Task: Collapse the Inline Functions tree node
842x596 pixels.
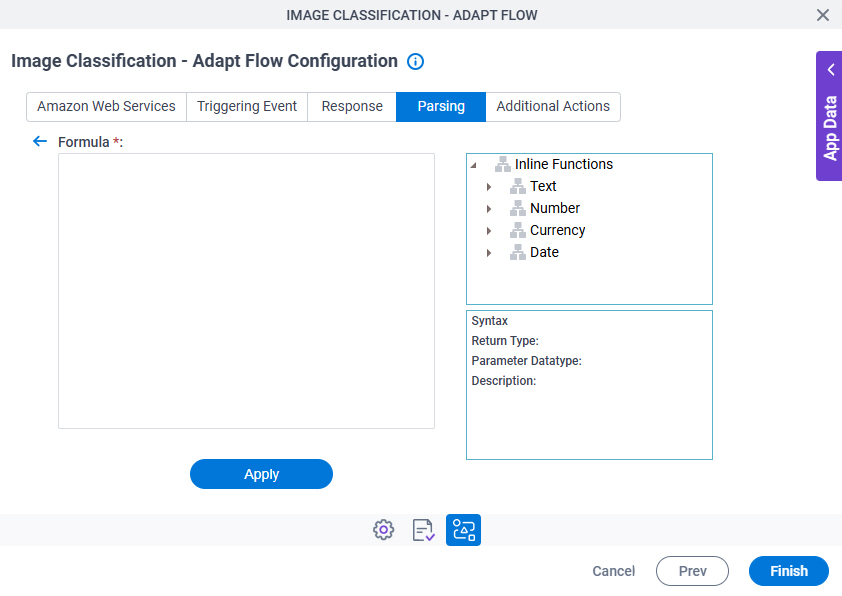Action: (x=474, y=165)
